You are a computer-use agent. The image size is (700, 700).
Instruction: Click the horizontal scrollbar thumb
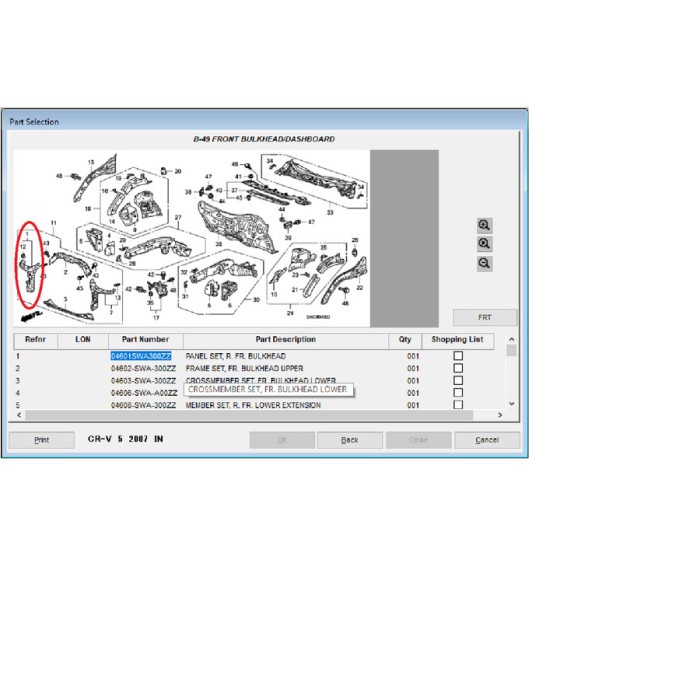[249, 415]
